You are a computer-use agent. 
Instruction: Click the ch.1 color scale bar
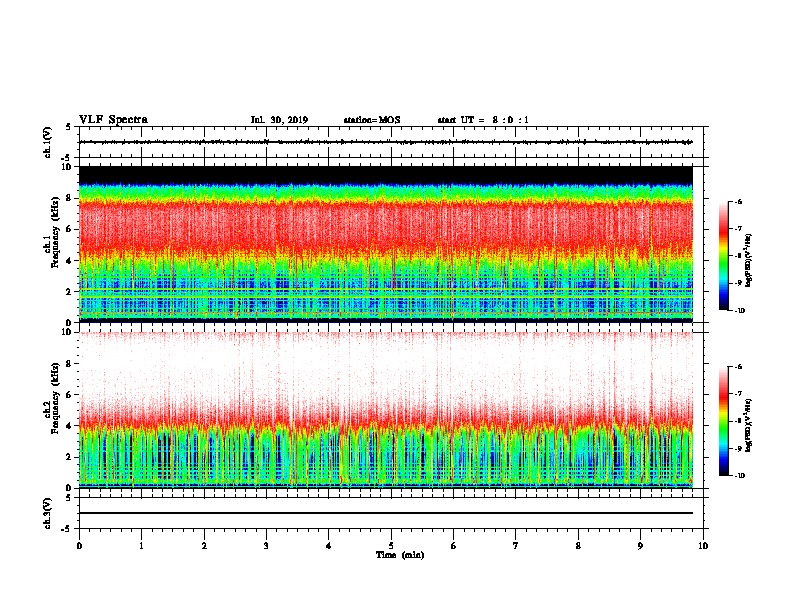(723, 256)
